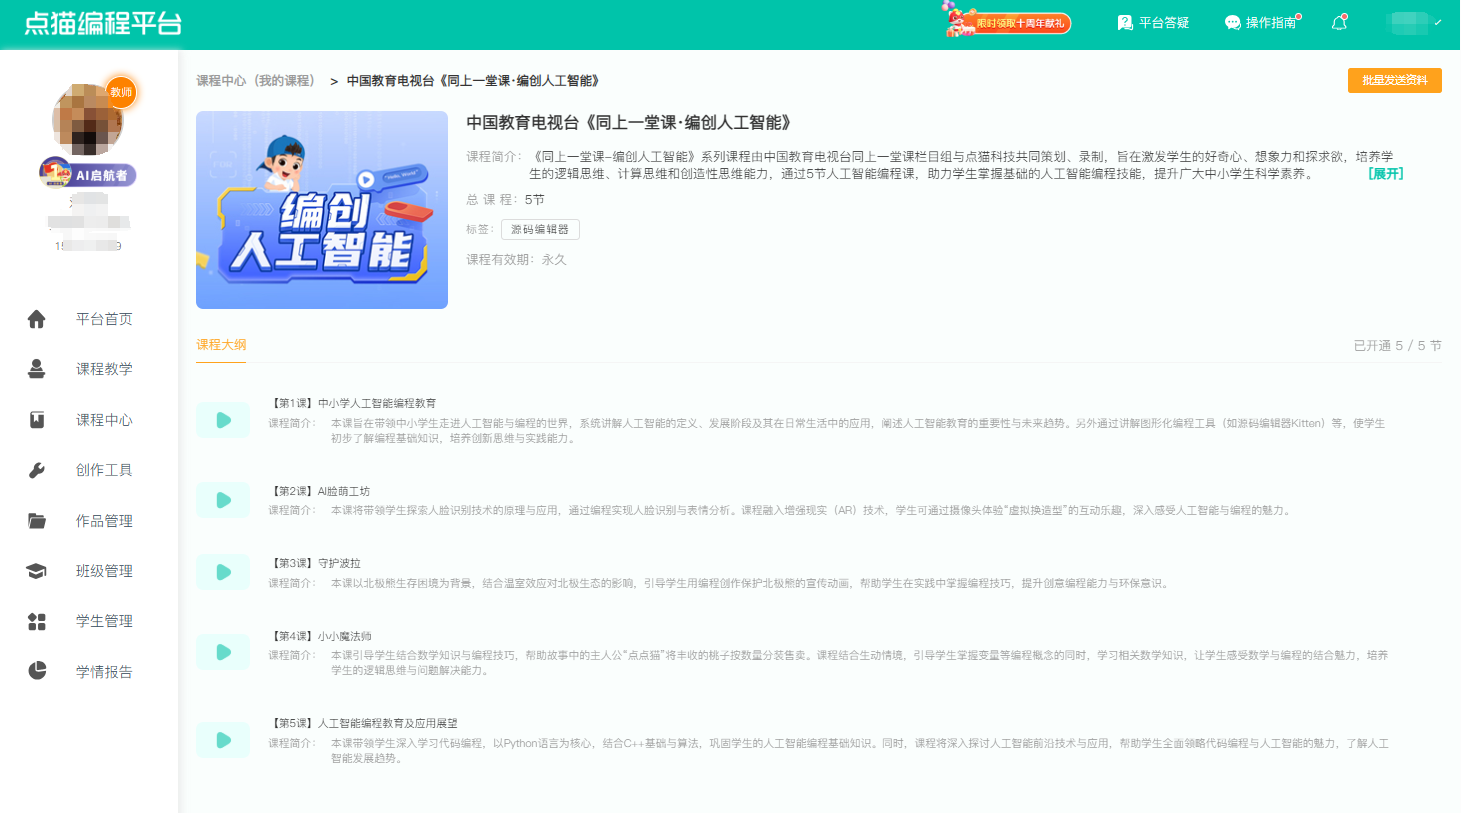Open the 学情报告 report icon
1461x813 pixels.
click(37, 670)
